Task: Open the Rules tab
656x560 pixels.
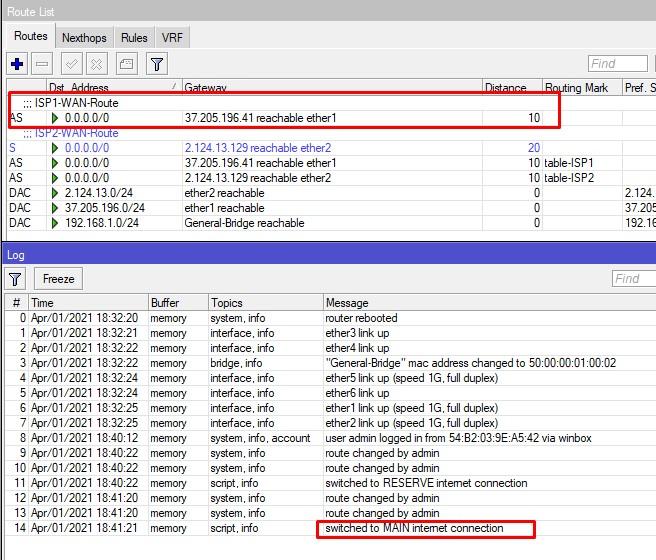Action: [134, 38]
